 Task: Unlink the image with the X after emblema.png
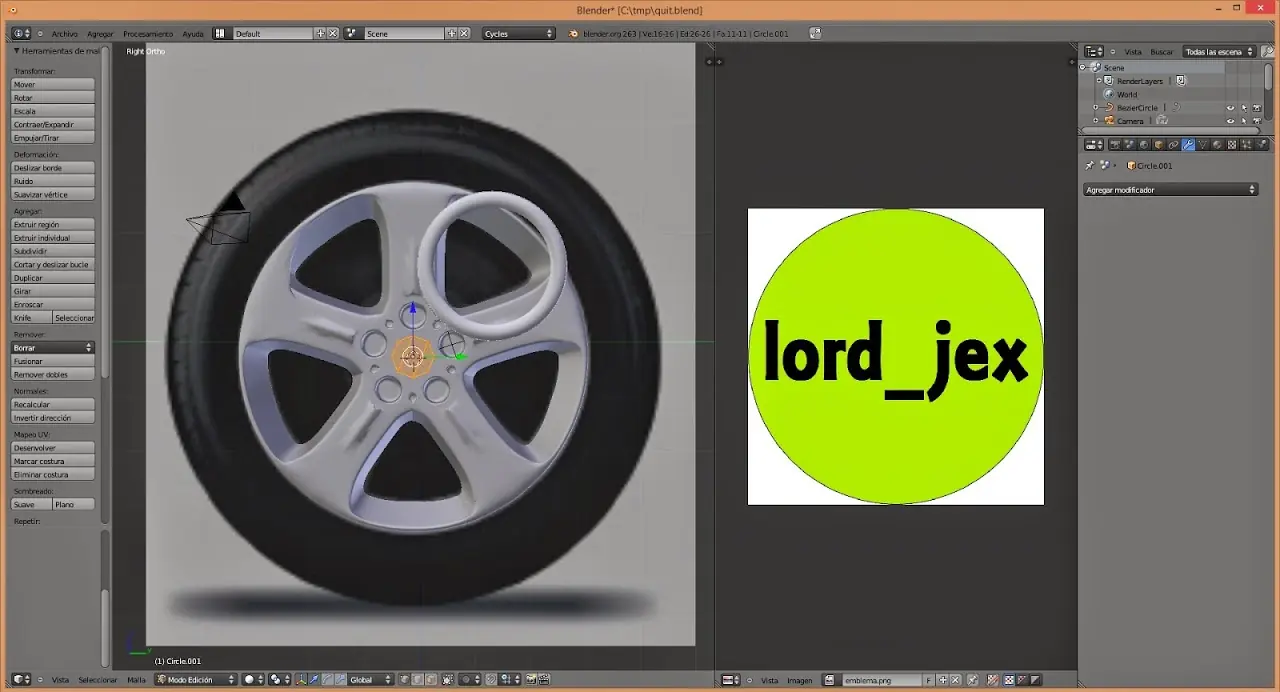pyautogui.click(x=955, y=681)
